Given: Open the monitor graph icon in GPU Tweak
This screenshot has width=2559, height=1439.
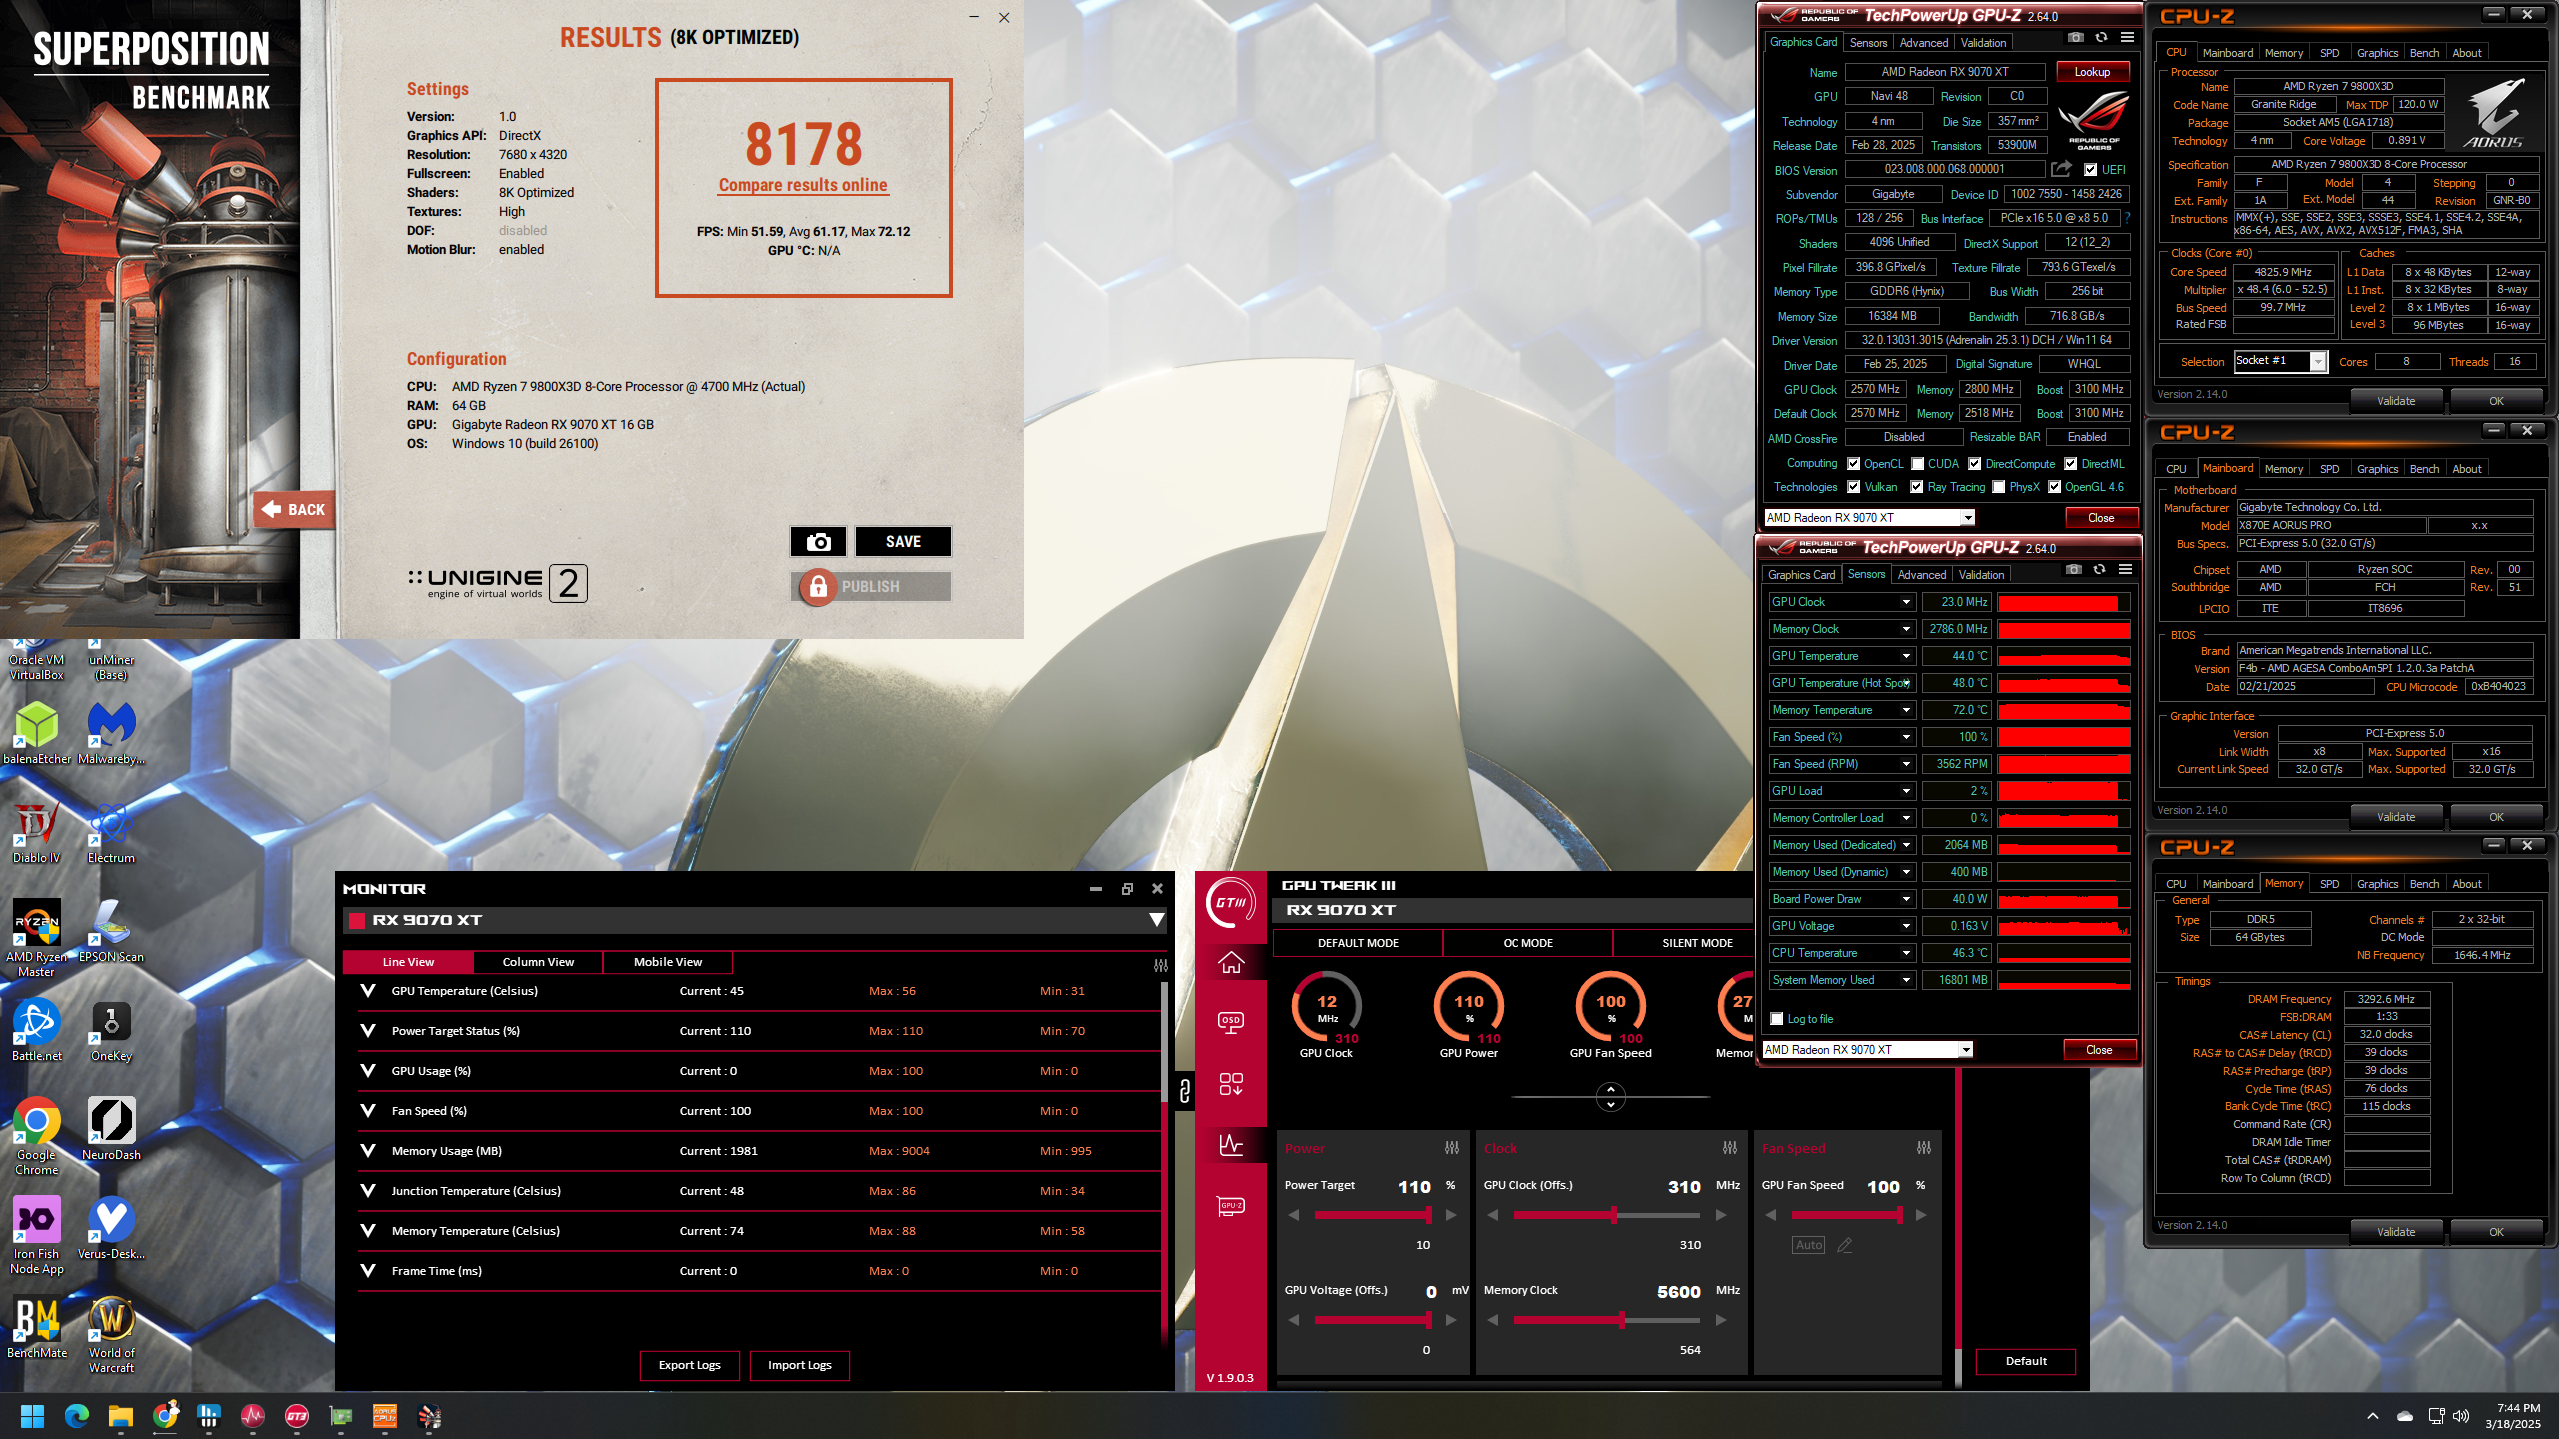Looking at the screenshot, I should [1231, 1144].
